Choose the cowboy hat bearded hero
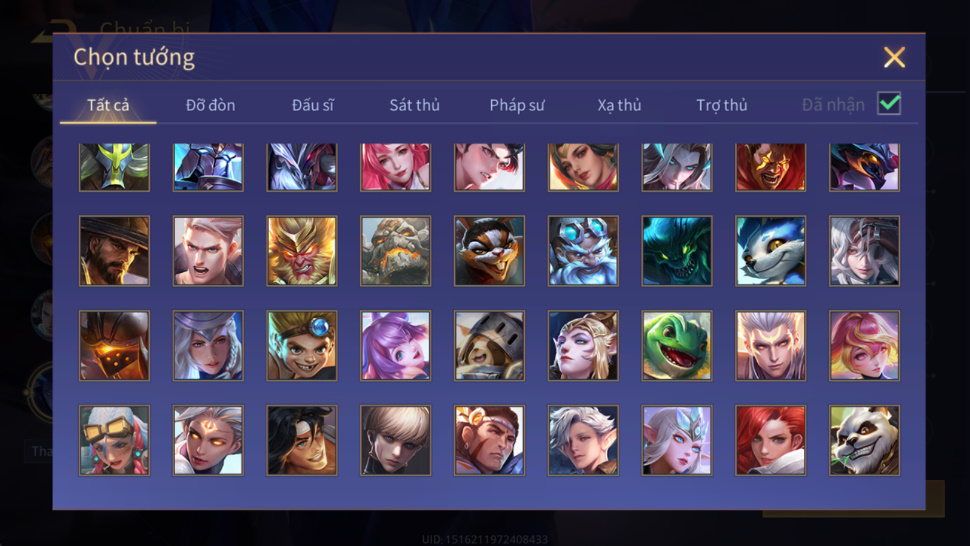 click(114, 251)
